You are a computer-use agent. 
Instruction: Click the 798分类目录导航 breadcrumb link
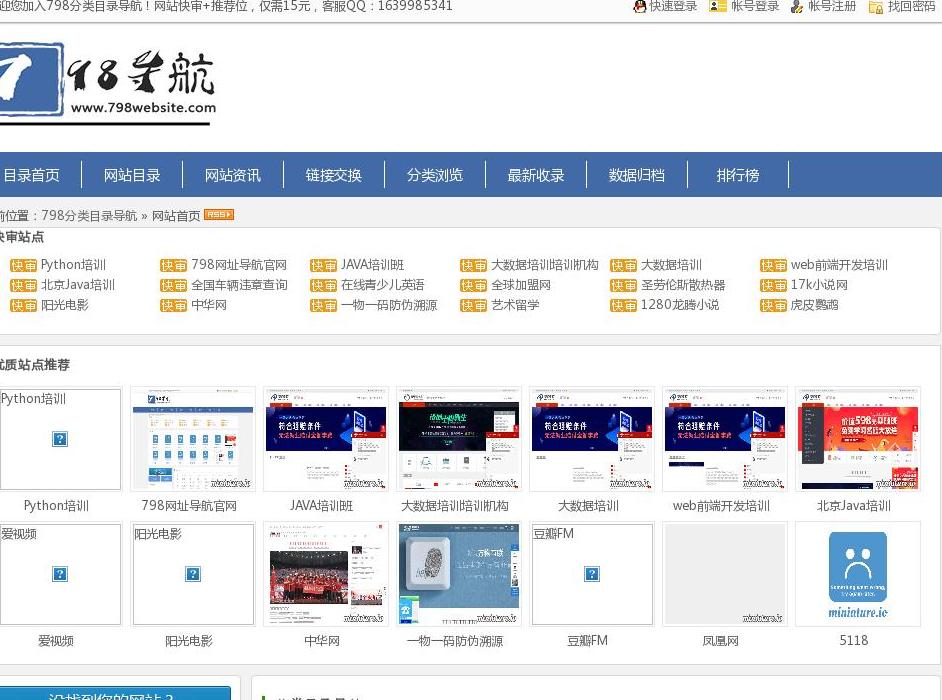(89, 215)
